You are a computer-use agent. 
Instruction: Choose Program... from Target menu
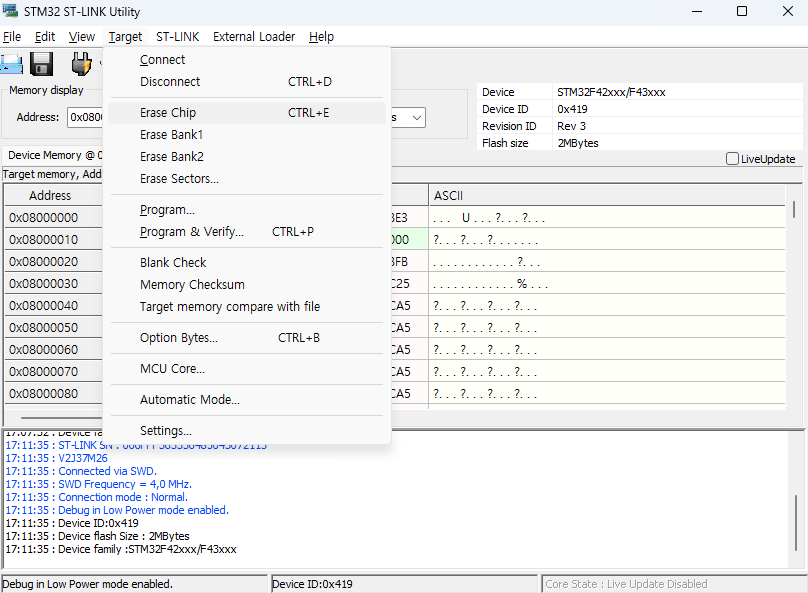(x=247, y=210)
